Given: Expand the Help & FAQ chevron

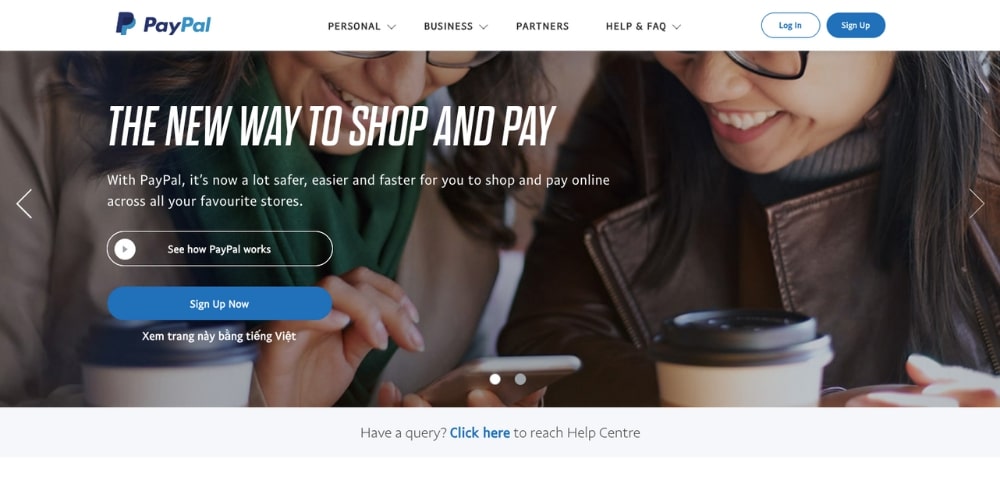Looking at the screenshot, I should tap(677, 27).
